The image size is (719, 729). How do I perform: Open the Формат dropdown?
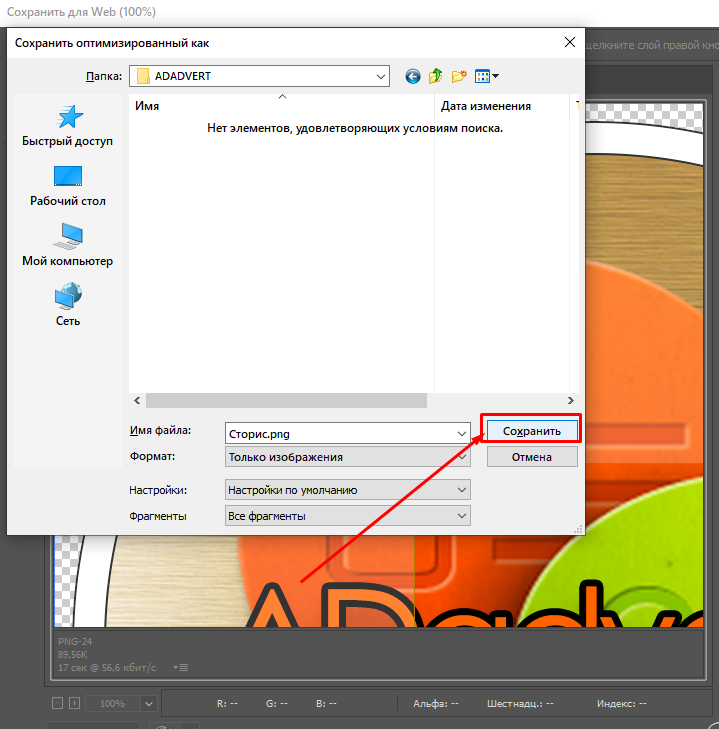pyautogui.click(x=347, y=457)
